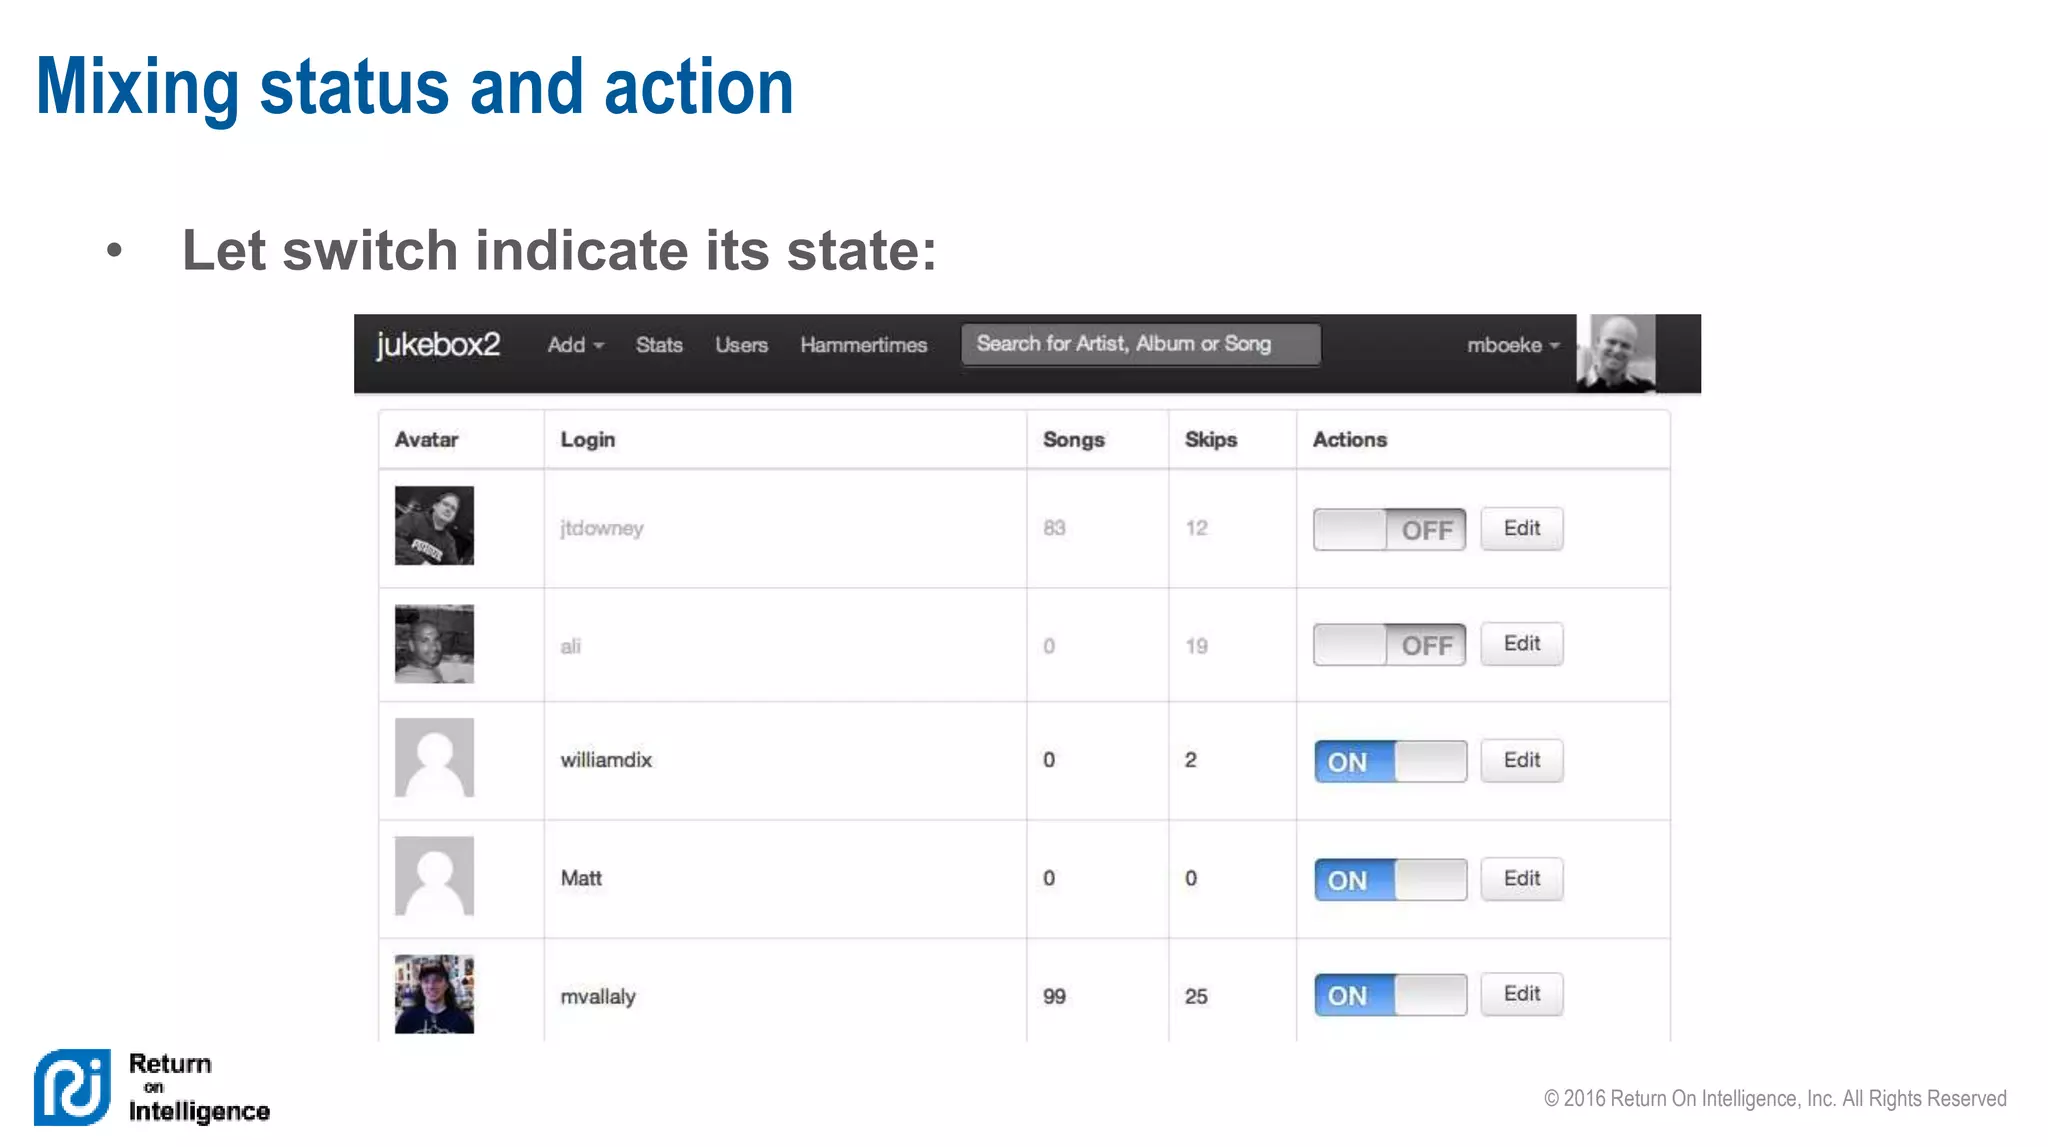2048x1147 pixels.
Task: Click the jukebox2 brand logo
Action: (438, 345)
